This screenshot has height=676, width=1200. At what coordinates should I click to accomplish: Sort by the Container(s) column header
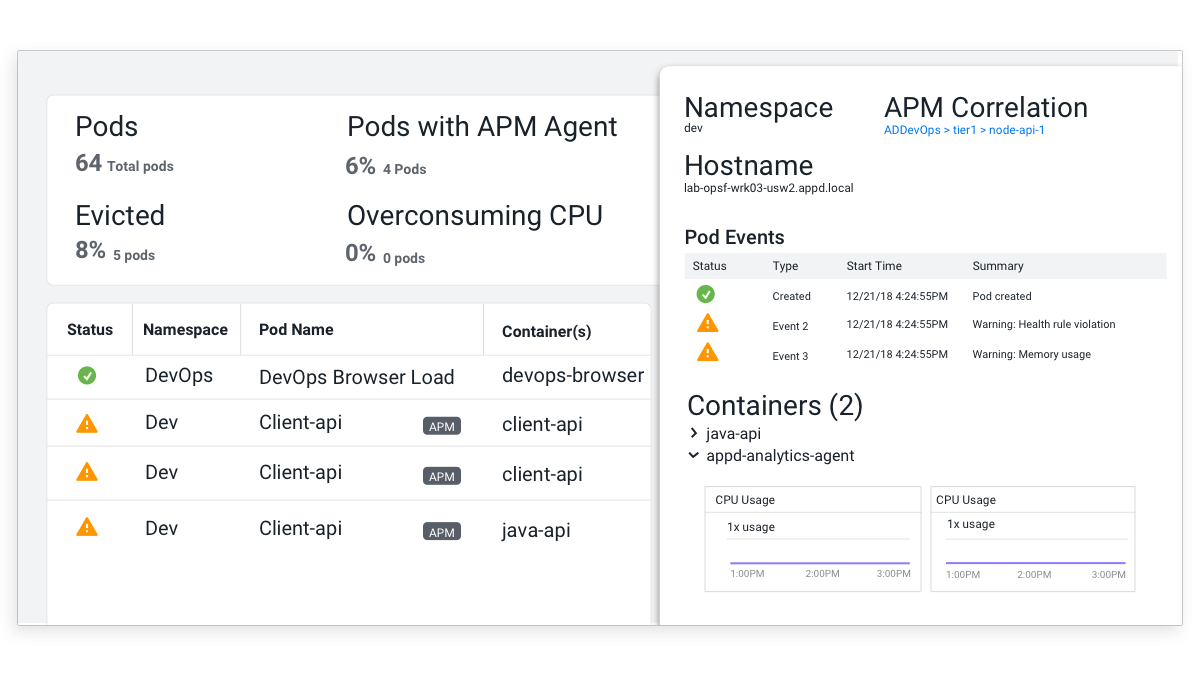coord(546,331)
